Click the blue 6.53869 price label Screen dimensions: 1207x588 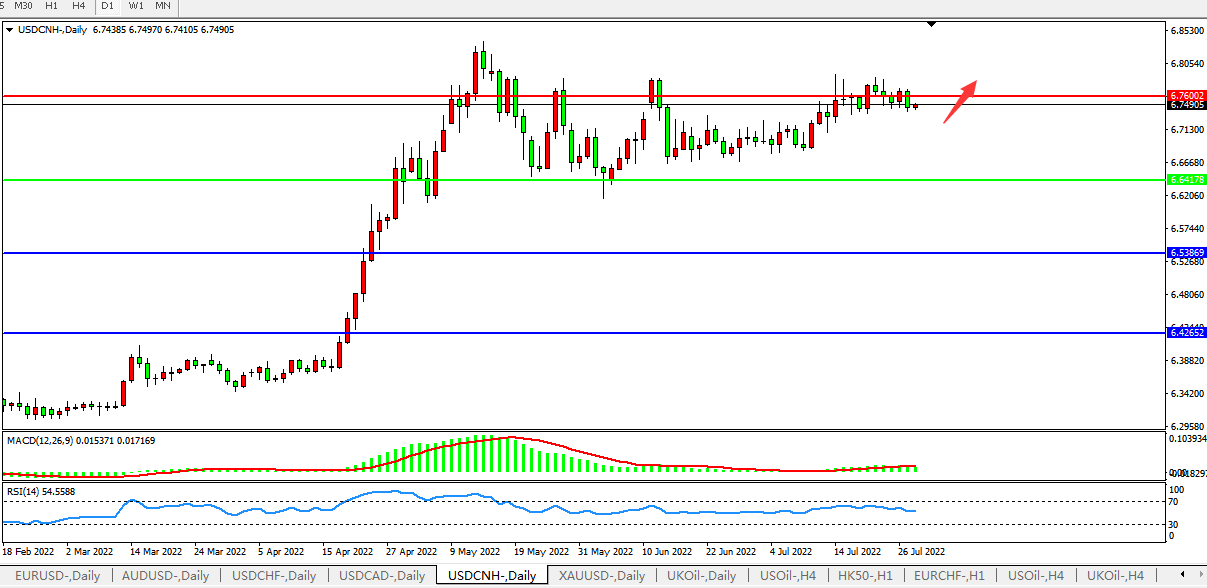(x=1186, y=253)
